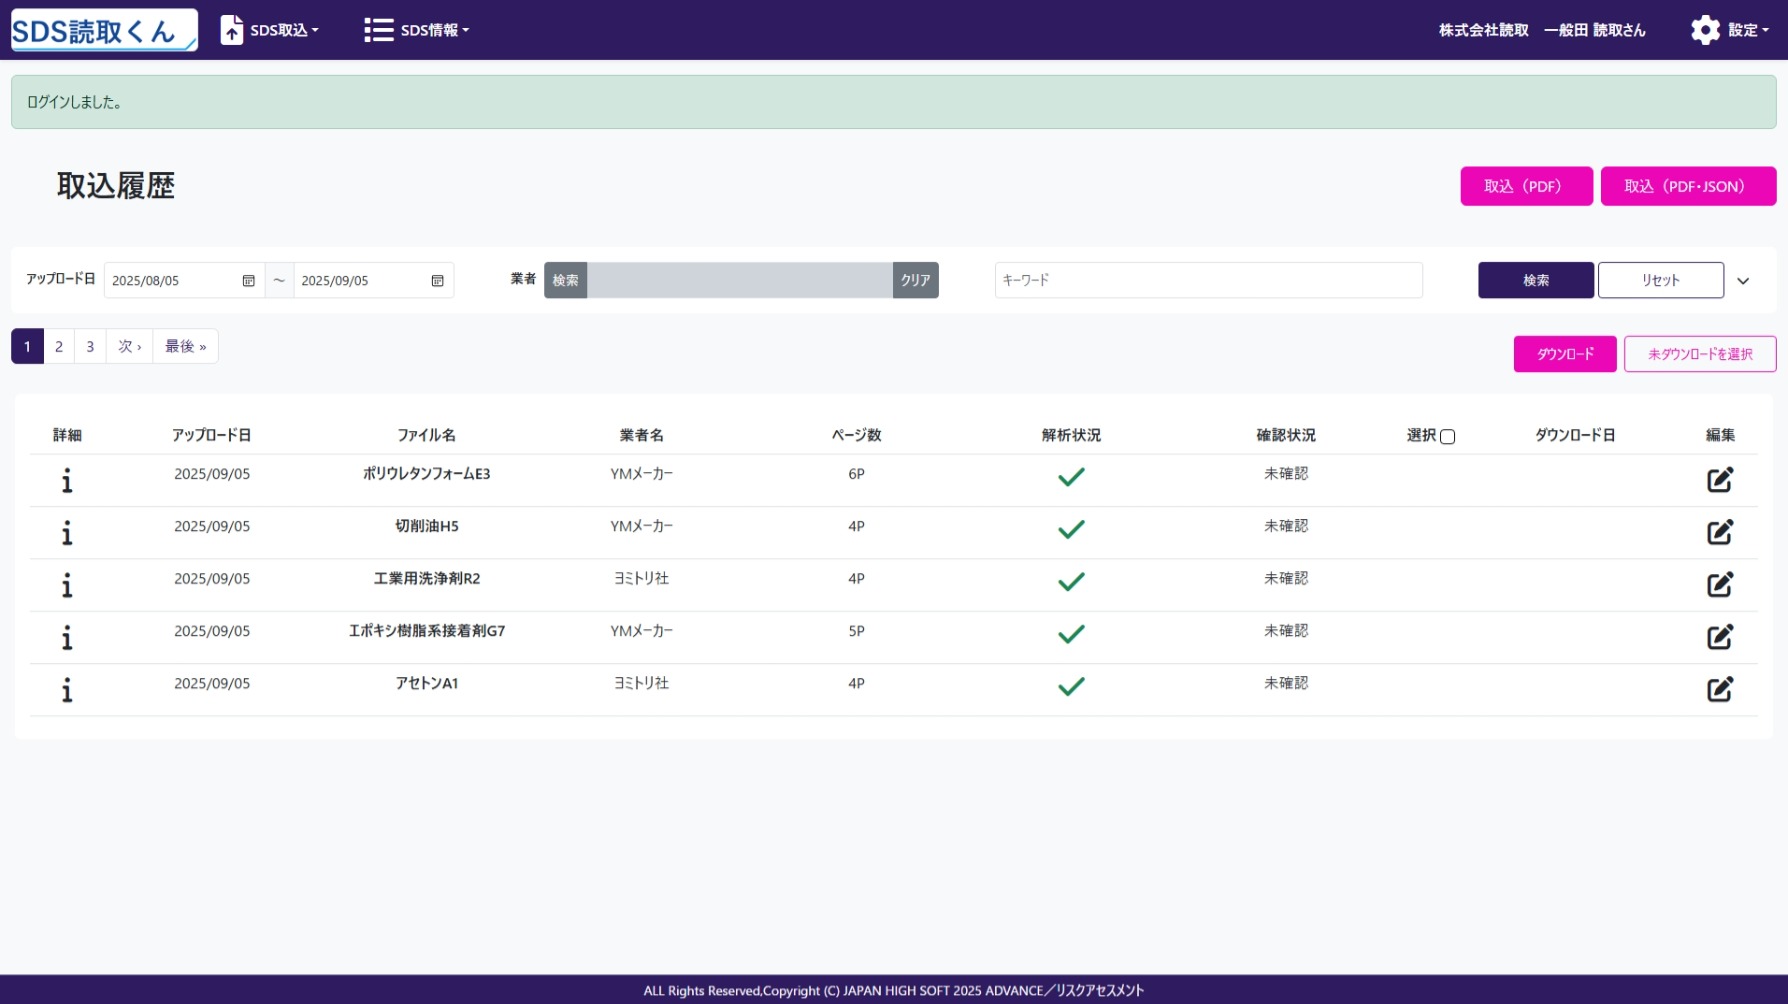Edit the ポリウレタンフォームE3 record

(x=1719, y=480)
